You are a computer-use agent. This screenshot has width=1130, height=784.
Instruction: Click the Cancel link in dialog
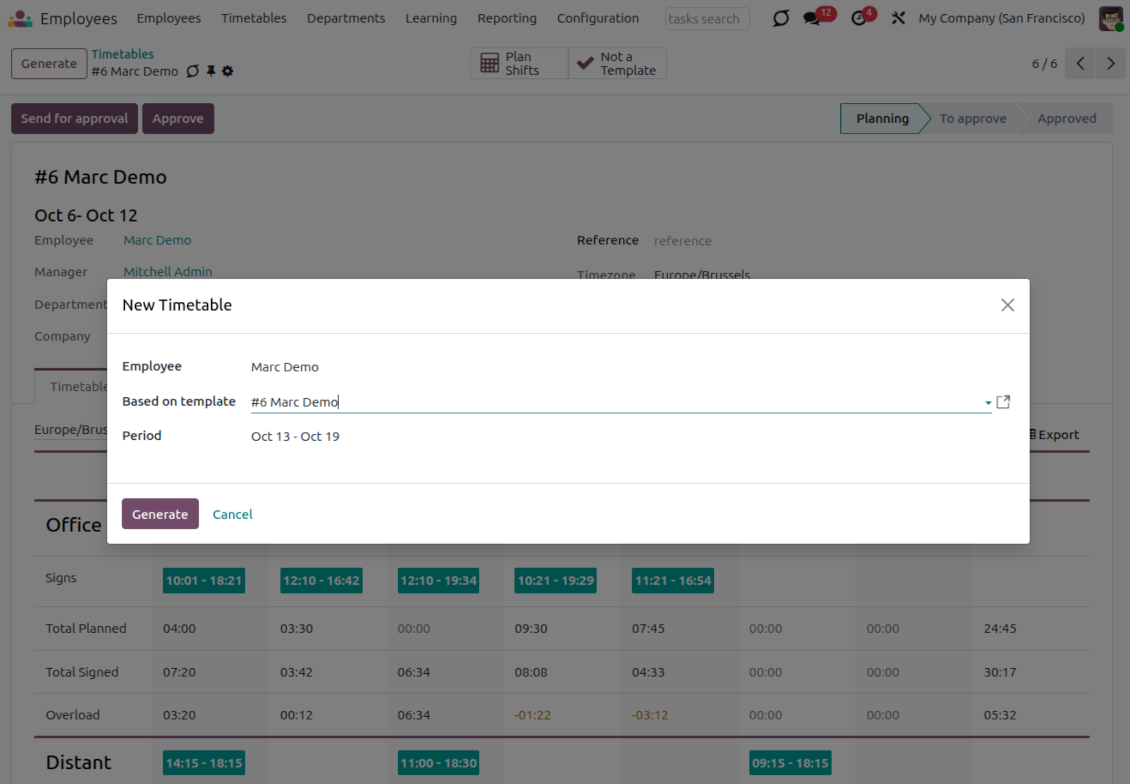click(x=232, y=514)
